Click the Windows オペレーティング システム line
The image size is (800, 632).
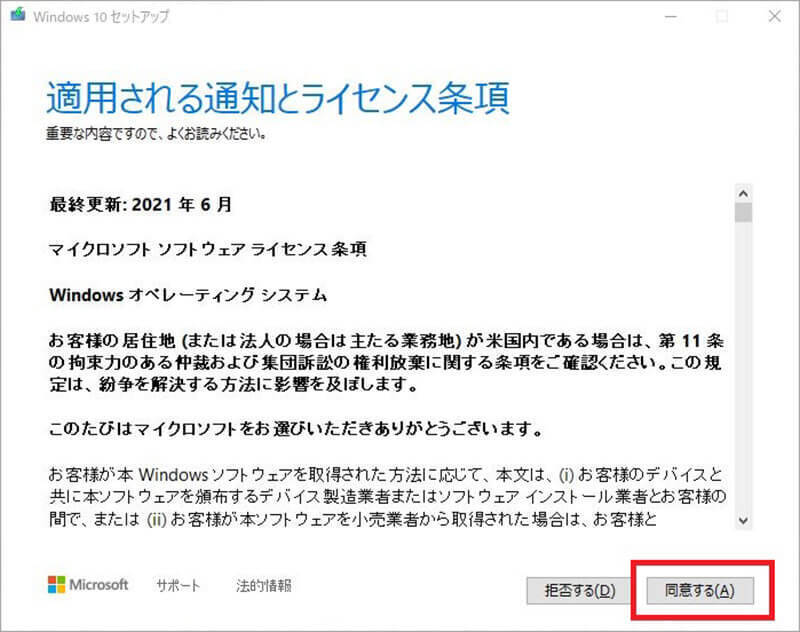[188, 294]
